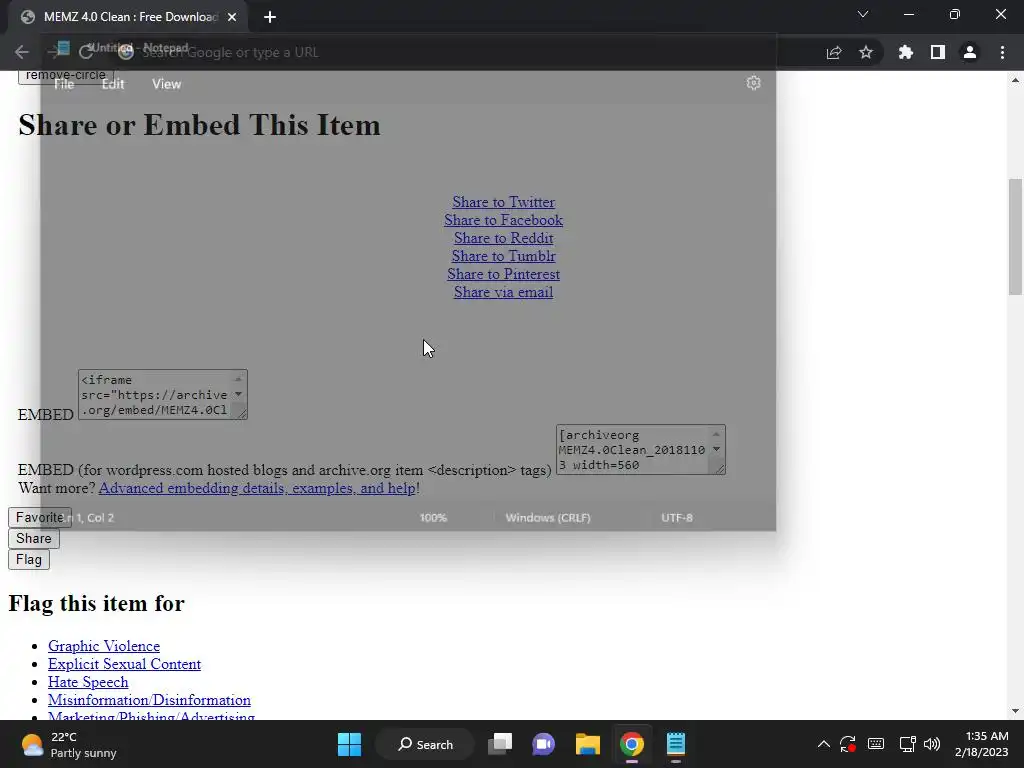Screen dimensions: 1024x768
Task: Click Share to Reddit link
Action: [504, 238]
